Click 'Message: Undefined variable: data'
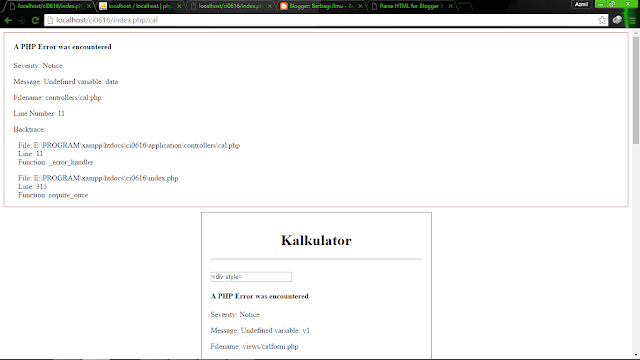This screenshot has width=640, height=360. [66, 82]
